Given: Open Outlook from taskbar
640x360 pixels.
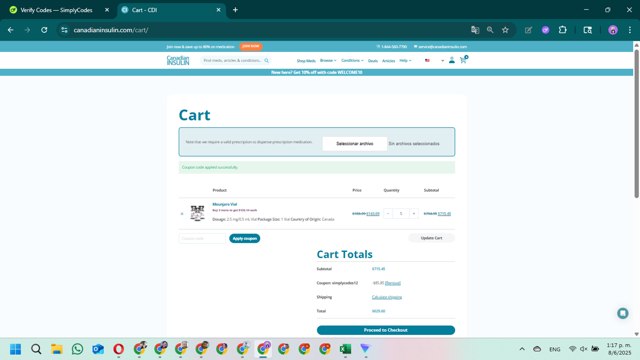Looking at the screenshot, I should click(x=98, y=349).
